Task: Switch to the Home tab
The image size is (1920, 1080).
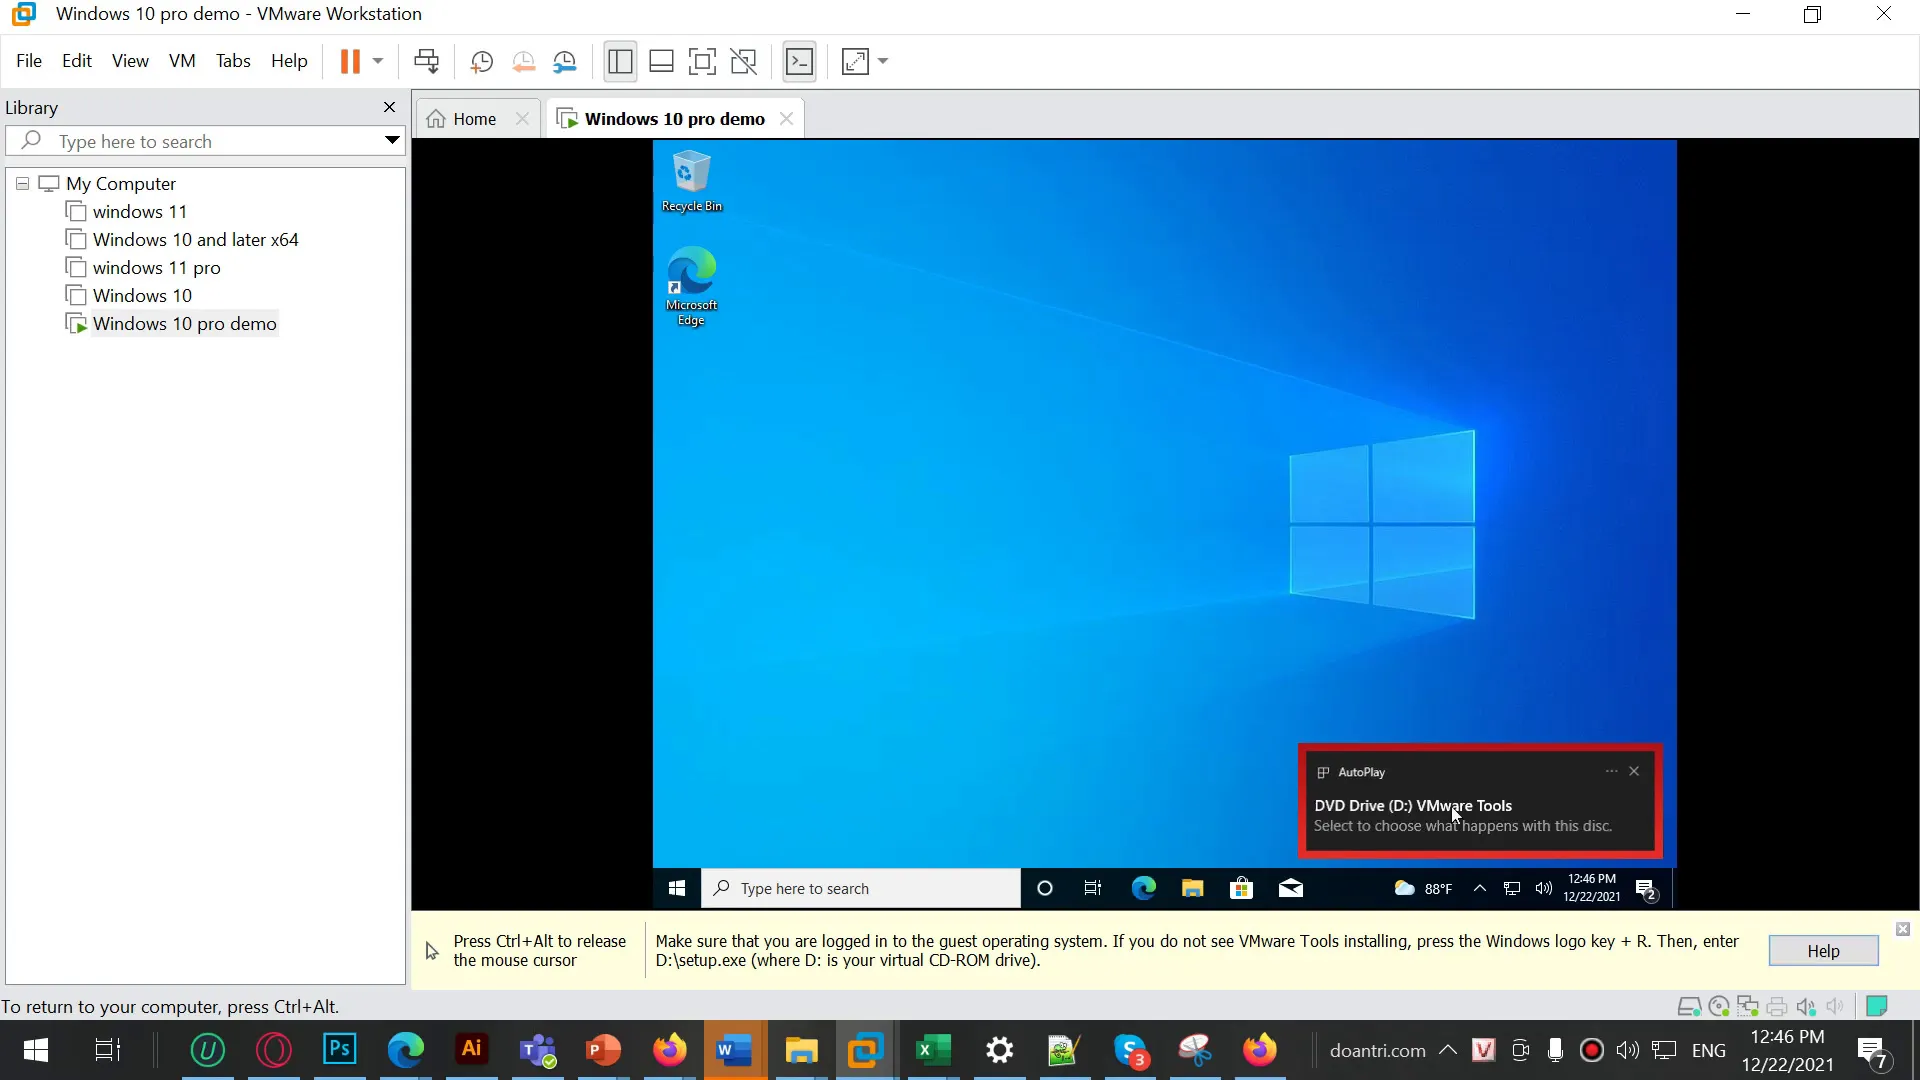Action: coord(472,118)
